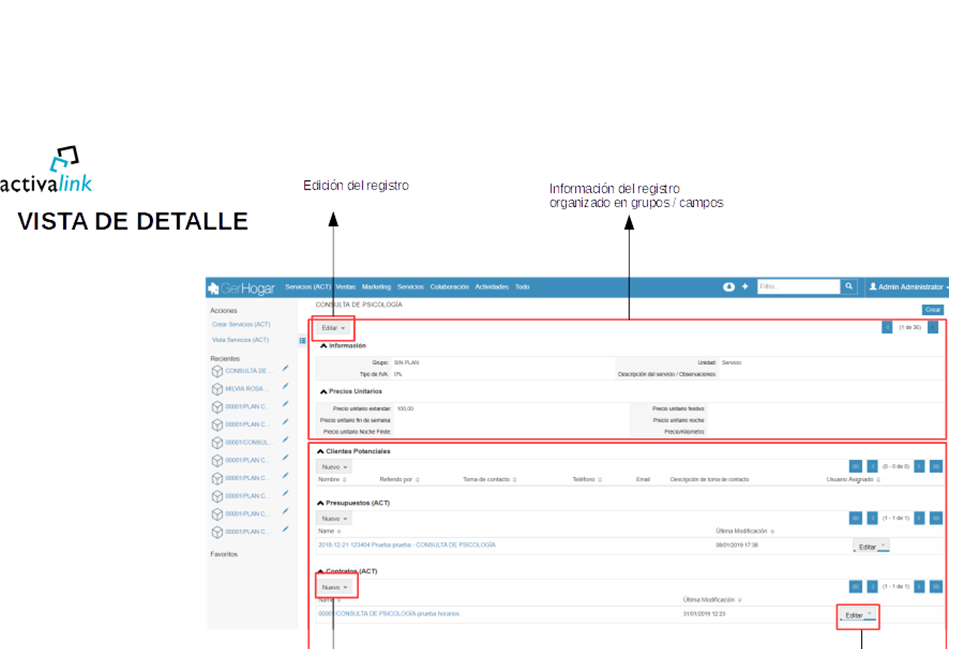Click the cloud download icon in navbar
This screenshot has width=968, height=649.
pos(728,287)
